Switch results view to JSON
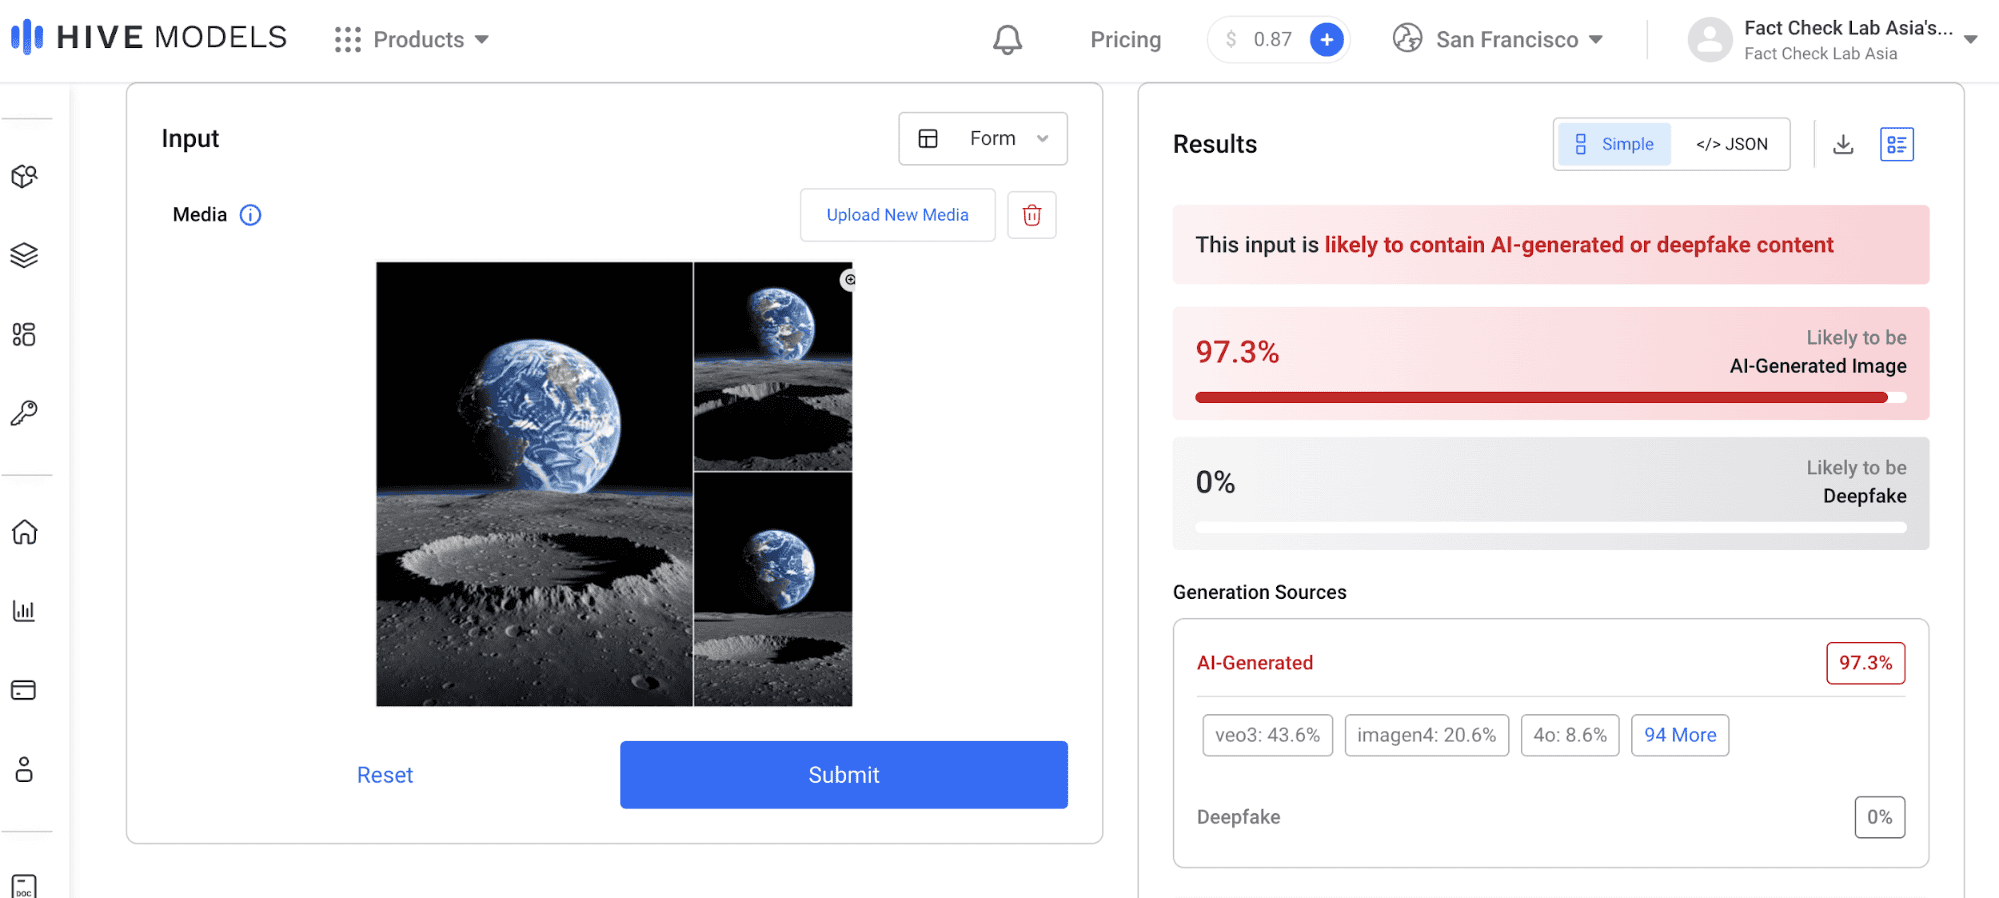1999x898 pixels. [1731, 145]
